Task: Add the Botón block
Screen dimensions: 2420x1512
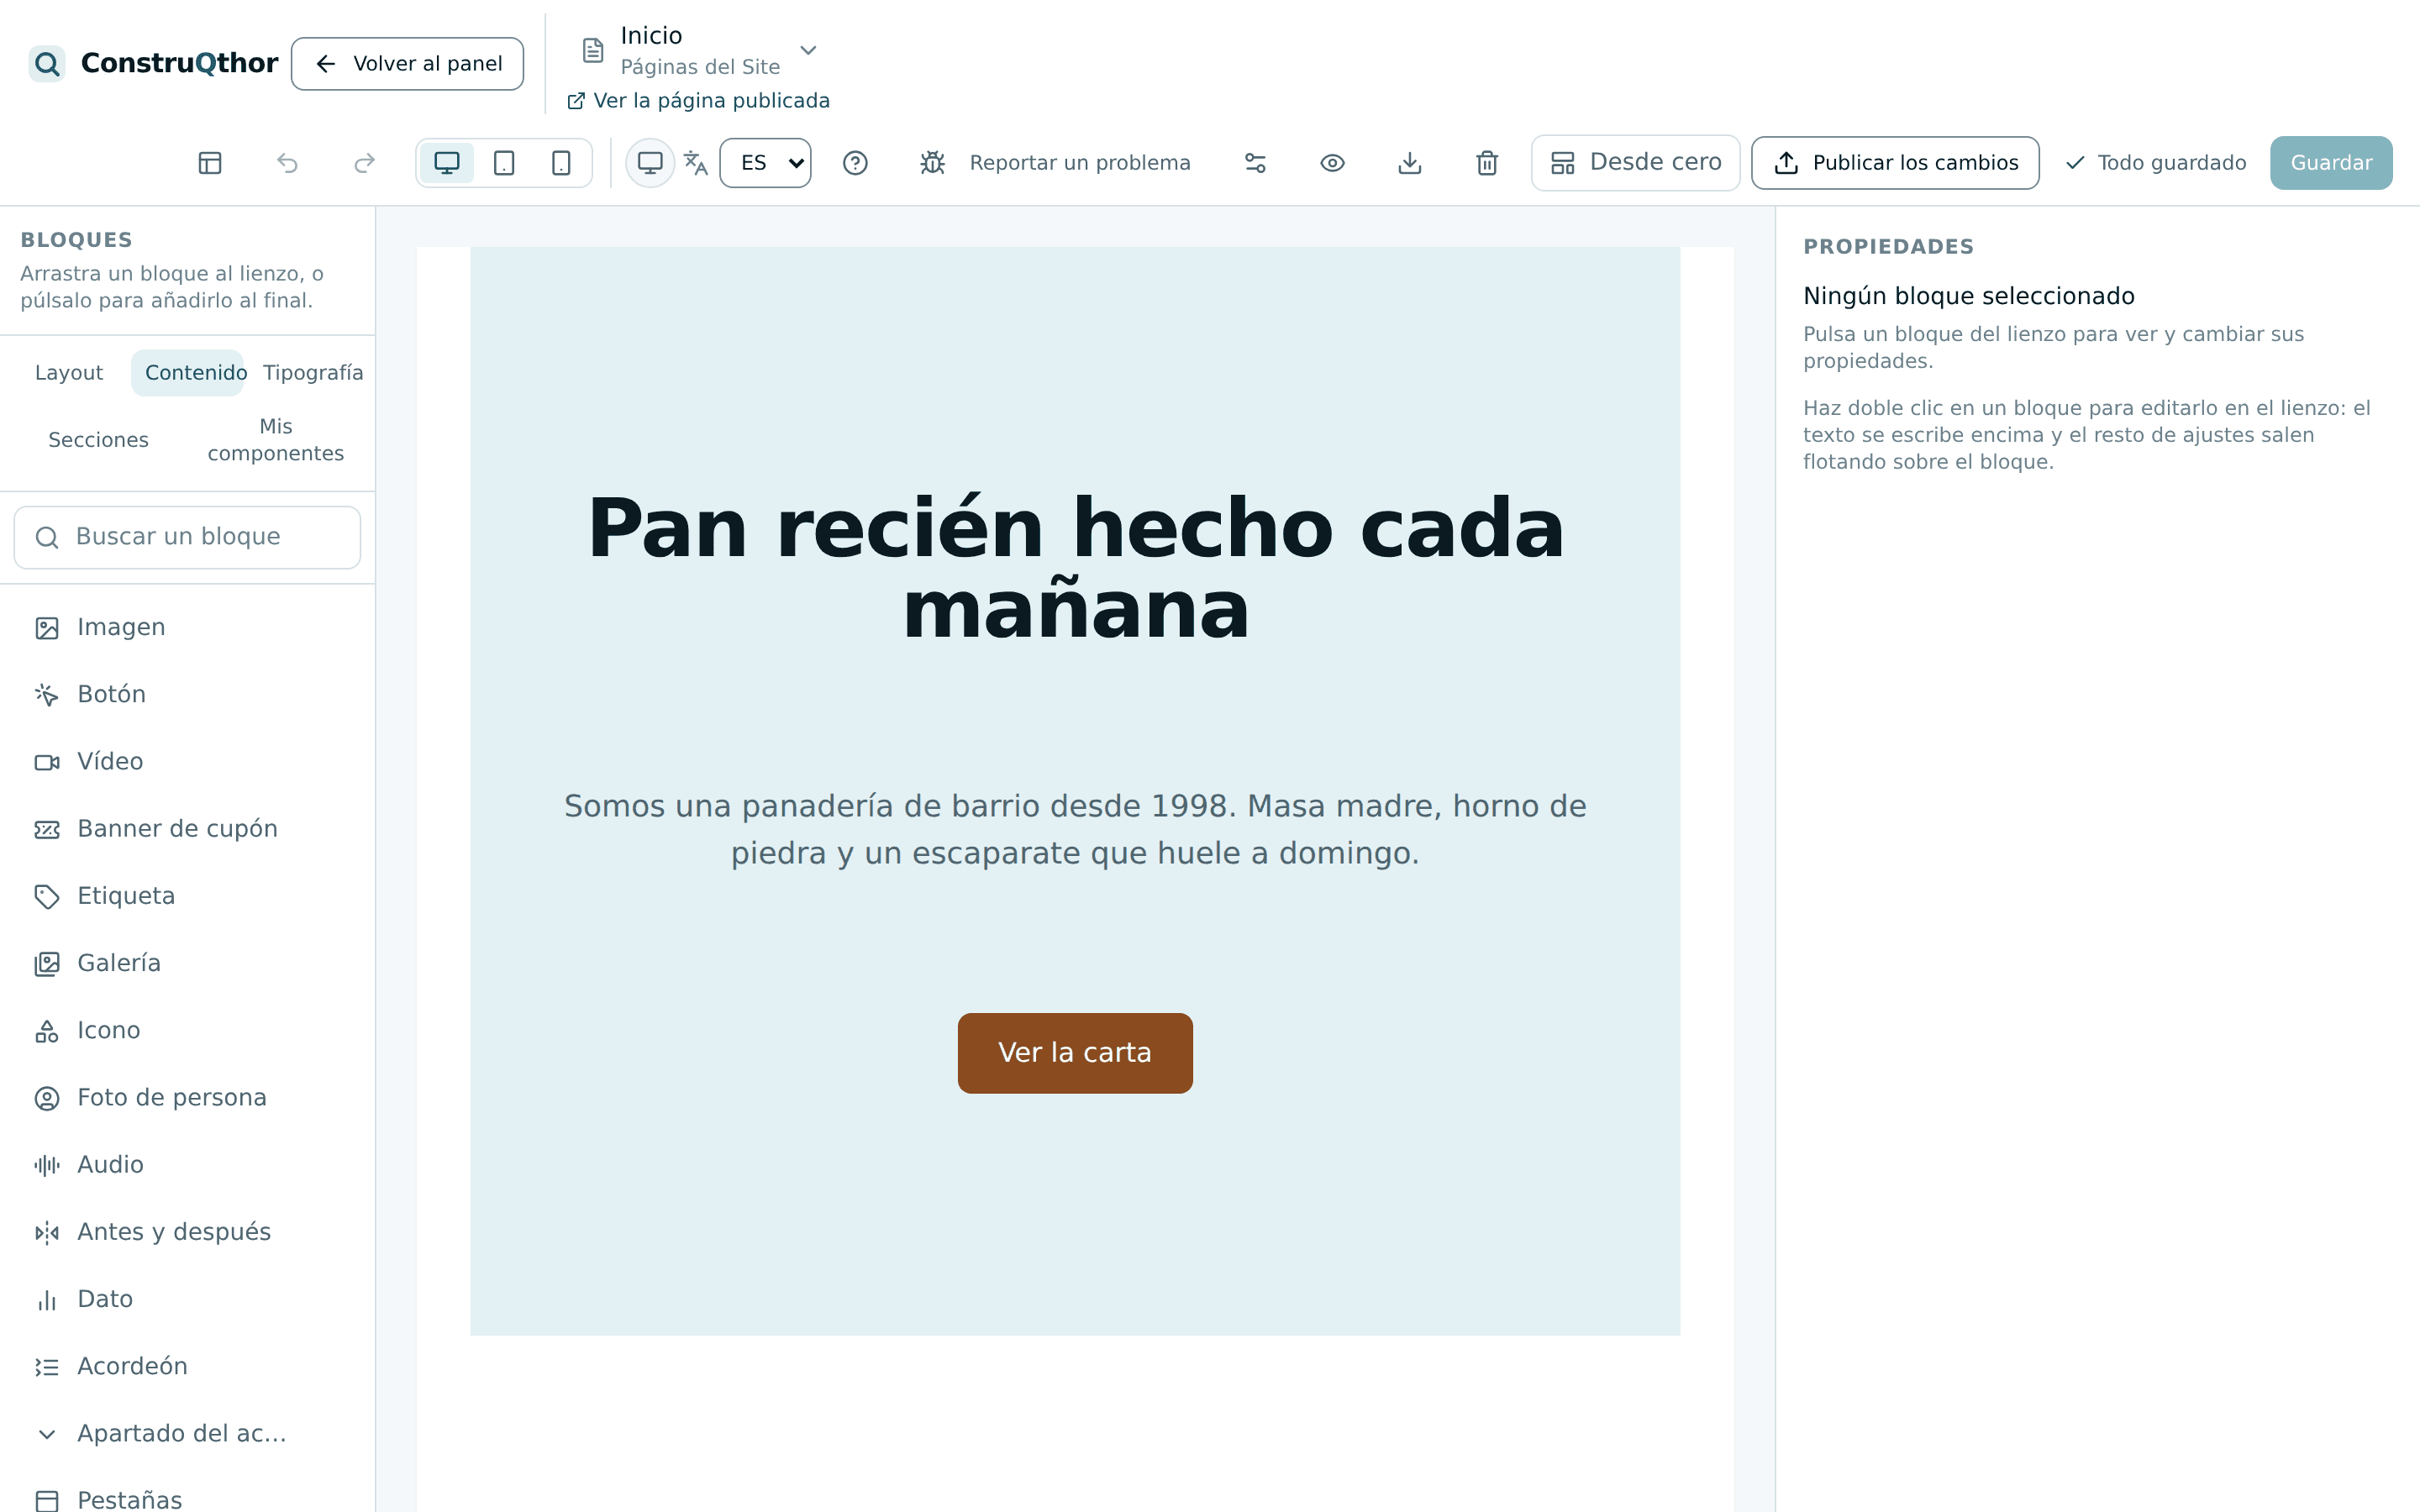Action: click(187, 694)
